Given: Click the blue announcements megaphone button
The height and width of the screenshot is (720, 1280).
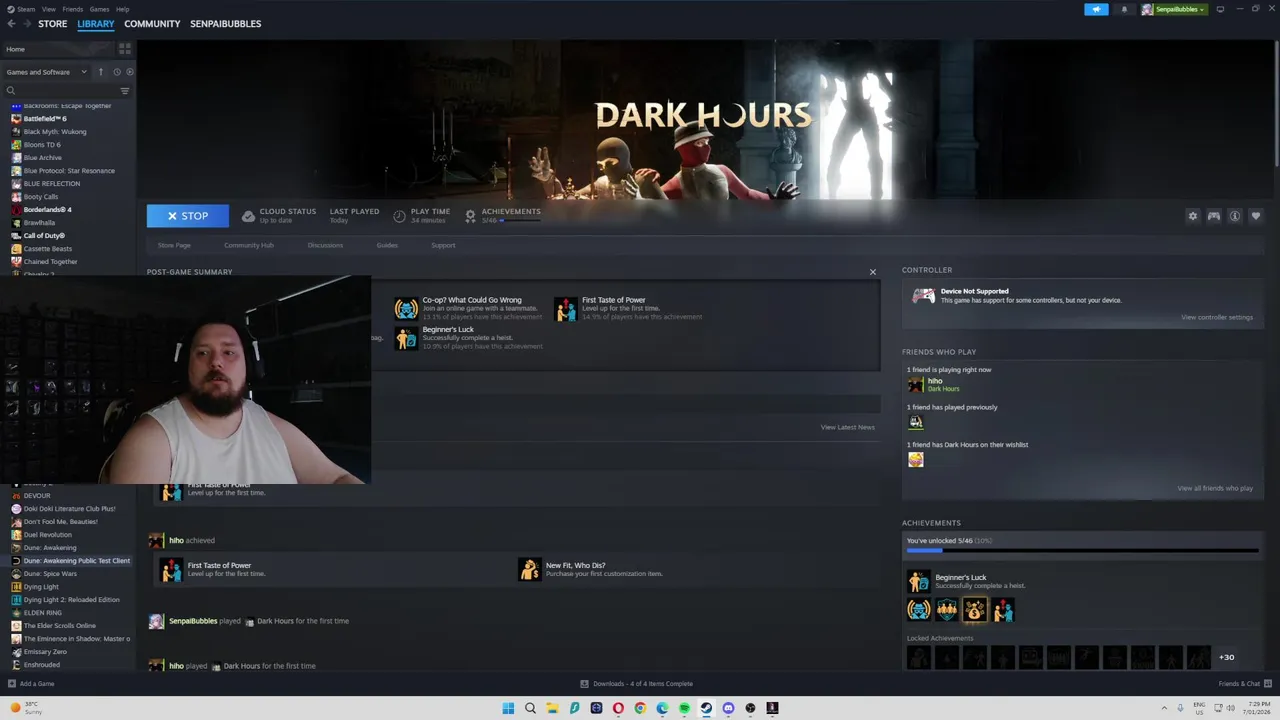Looking at the screenshot, I should 1096,9.
